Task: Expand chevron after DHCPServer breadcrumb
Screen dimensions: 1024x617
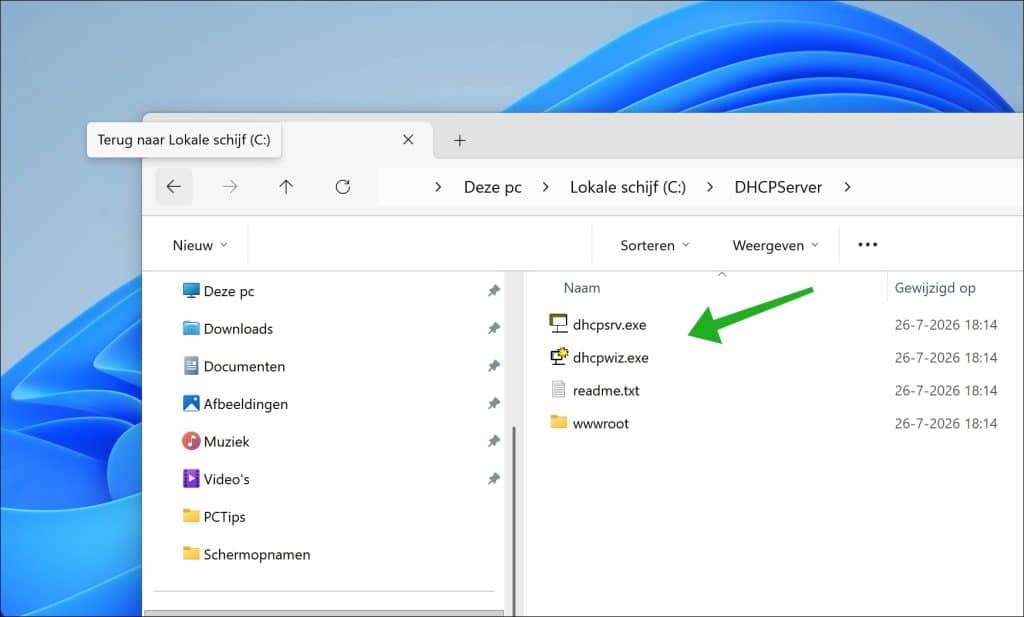Action: point(847,187)
